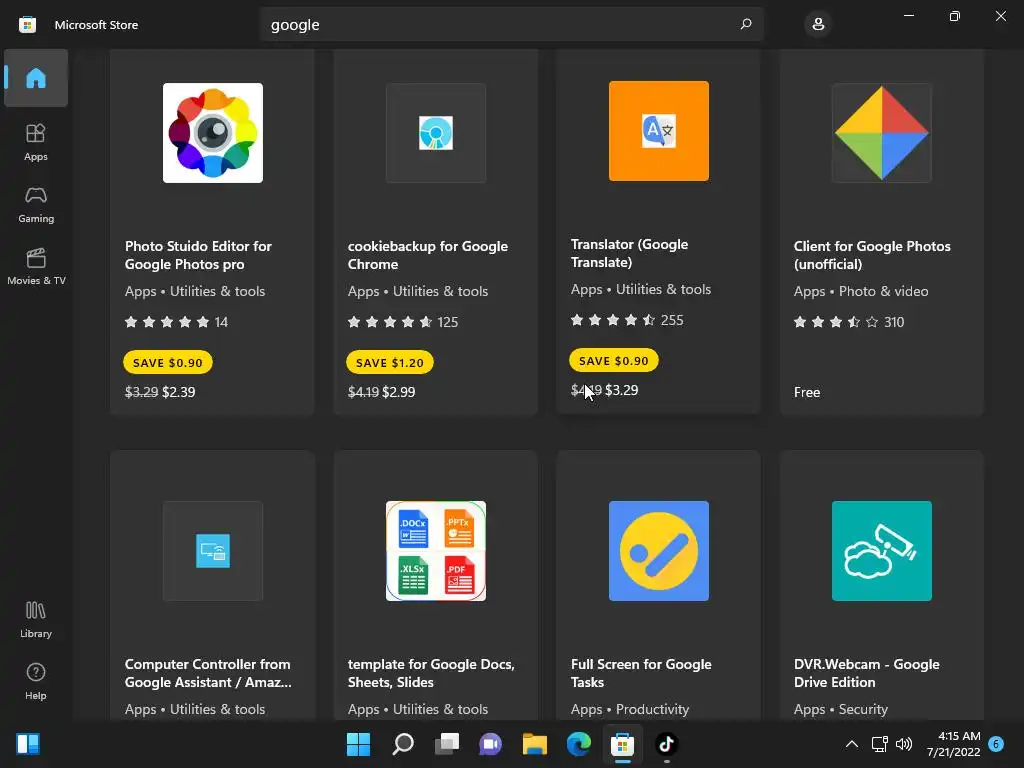This screenshot has width=1024, height=768.
Task: Open the Gaming section
Action: coord(36,204)
